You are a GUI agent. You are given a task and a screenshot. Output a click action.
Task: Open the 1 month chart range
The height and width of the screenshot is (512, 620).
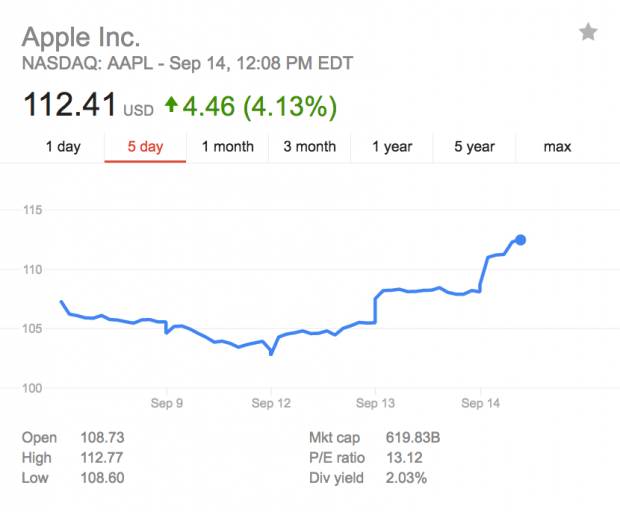pos(227,147)
